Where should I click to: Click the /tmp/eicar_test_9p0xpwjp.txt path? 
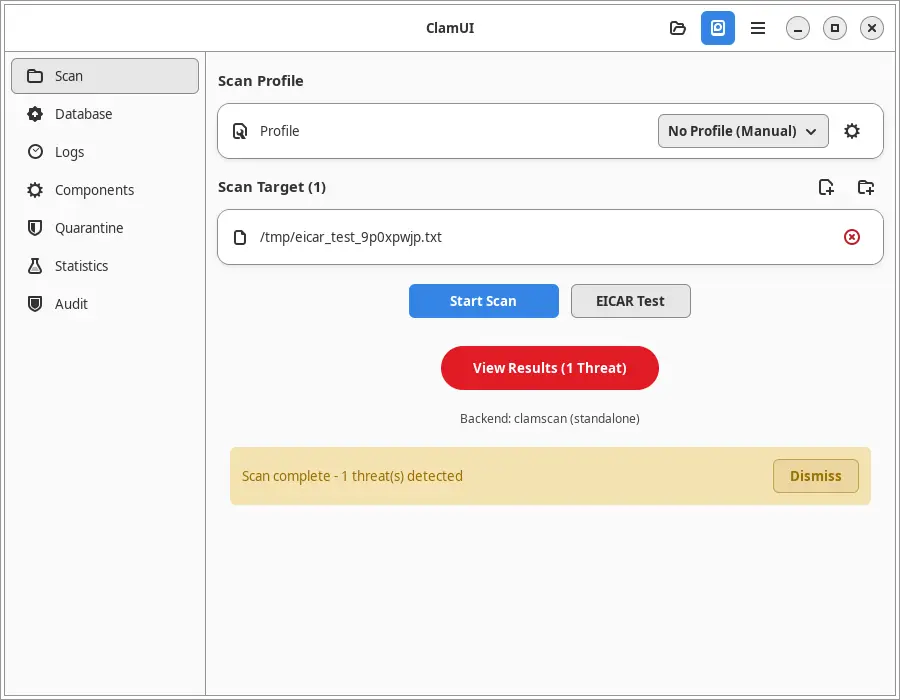point(351,237)
